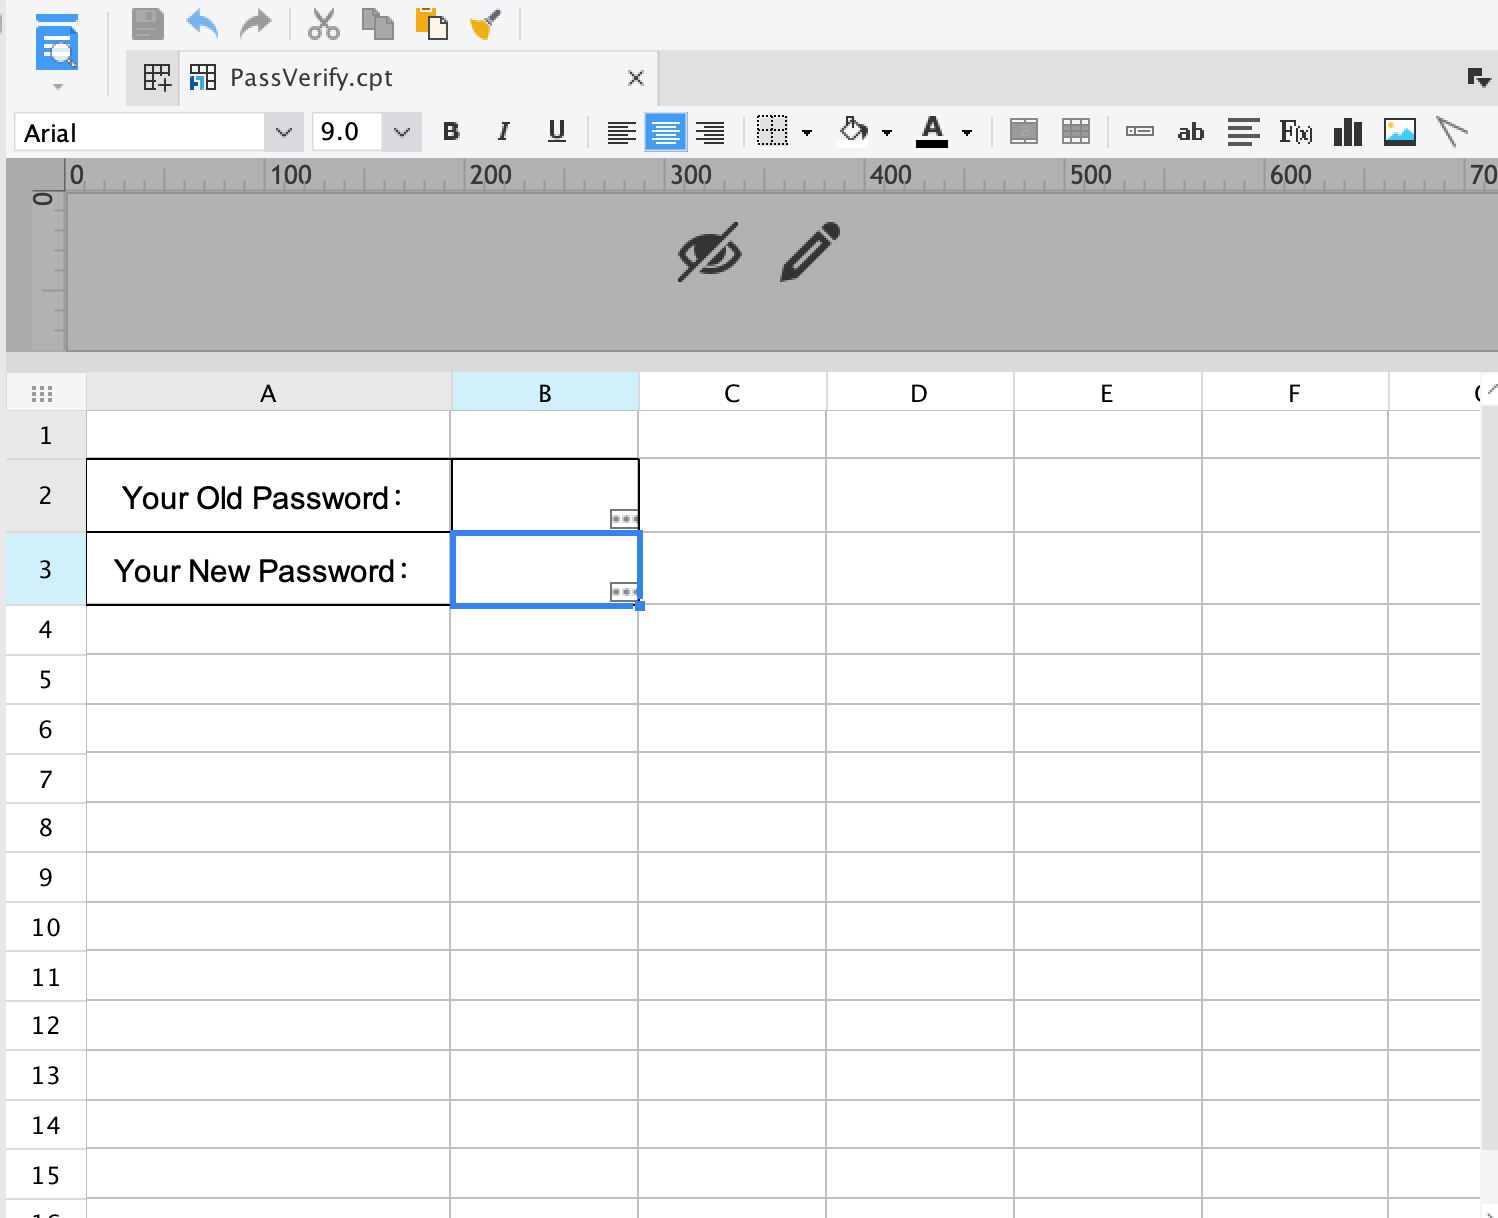Merge cells icon in toolbar
The image size is (1498, 1218).
pyautogui.click(x=1024, y=131)
